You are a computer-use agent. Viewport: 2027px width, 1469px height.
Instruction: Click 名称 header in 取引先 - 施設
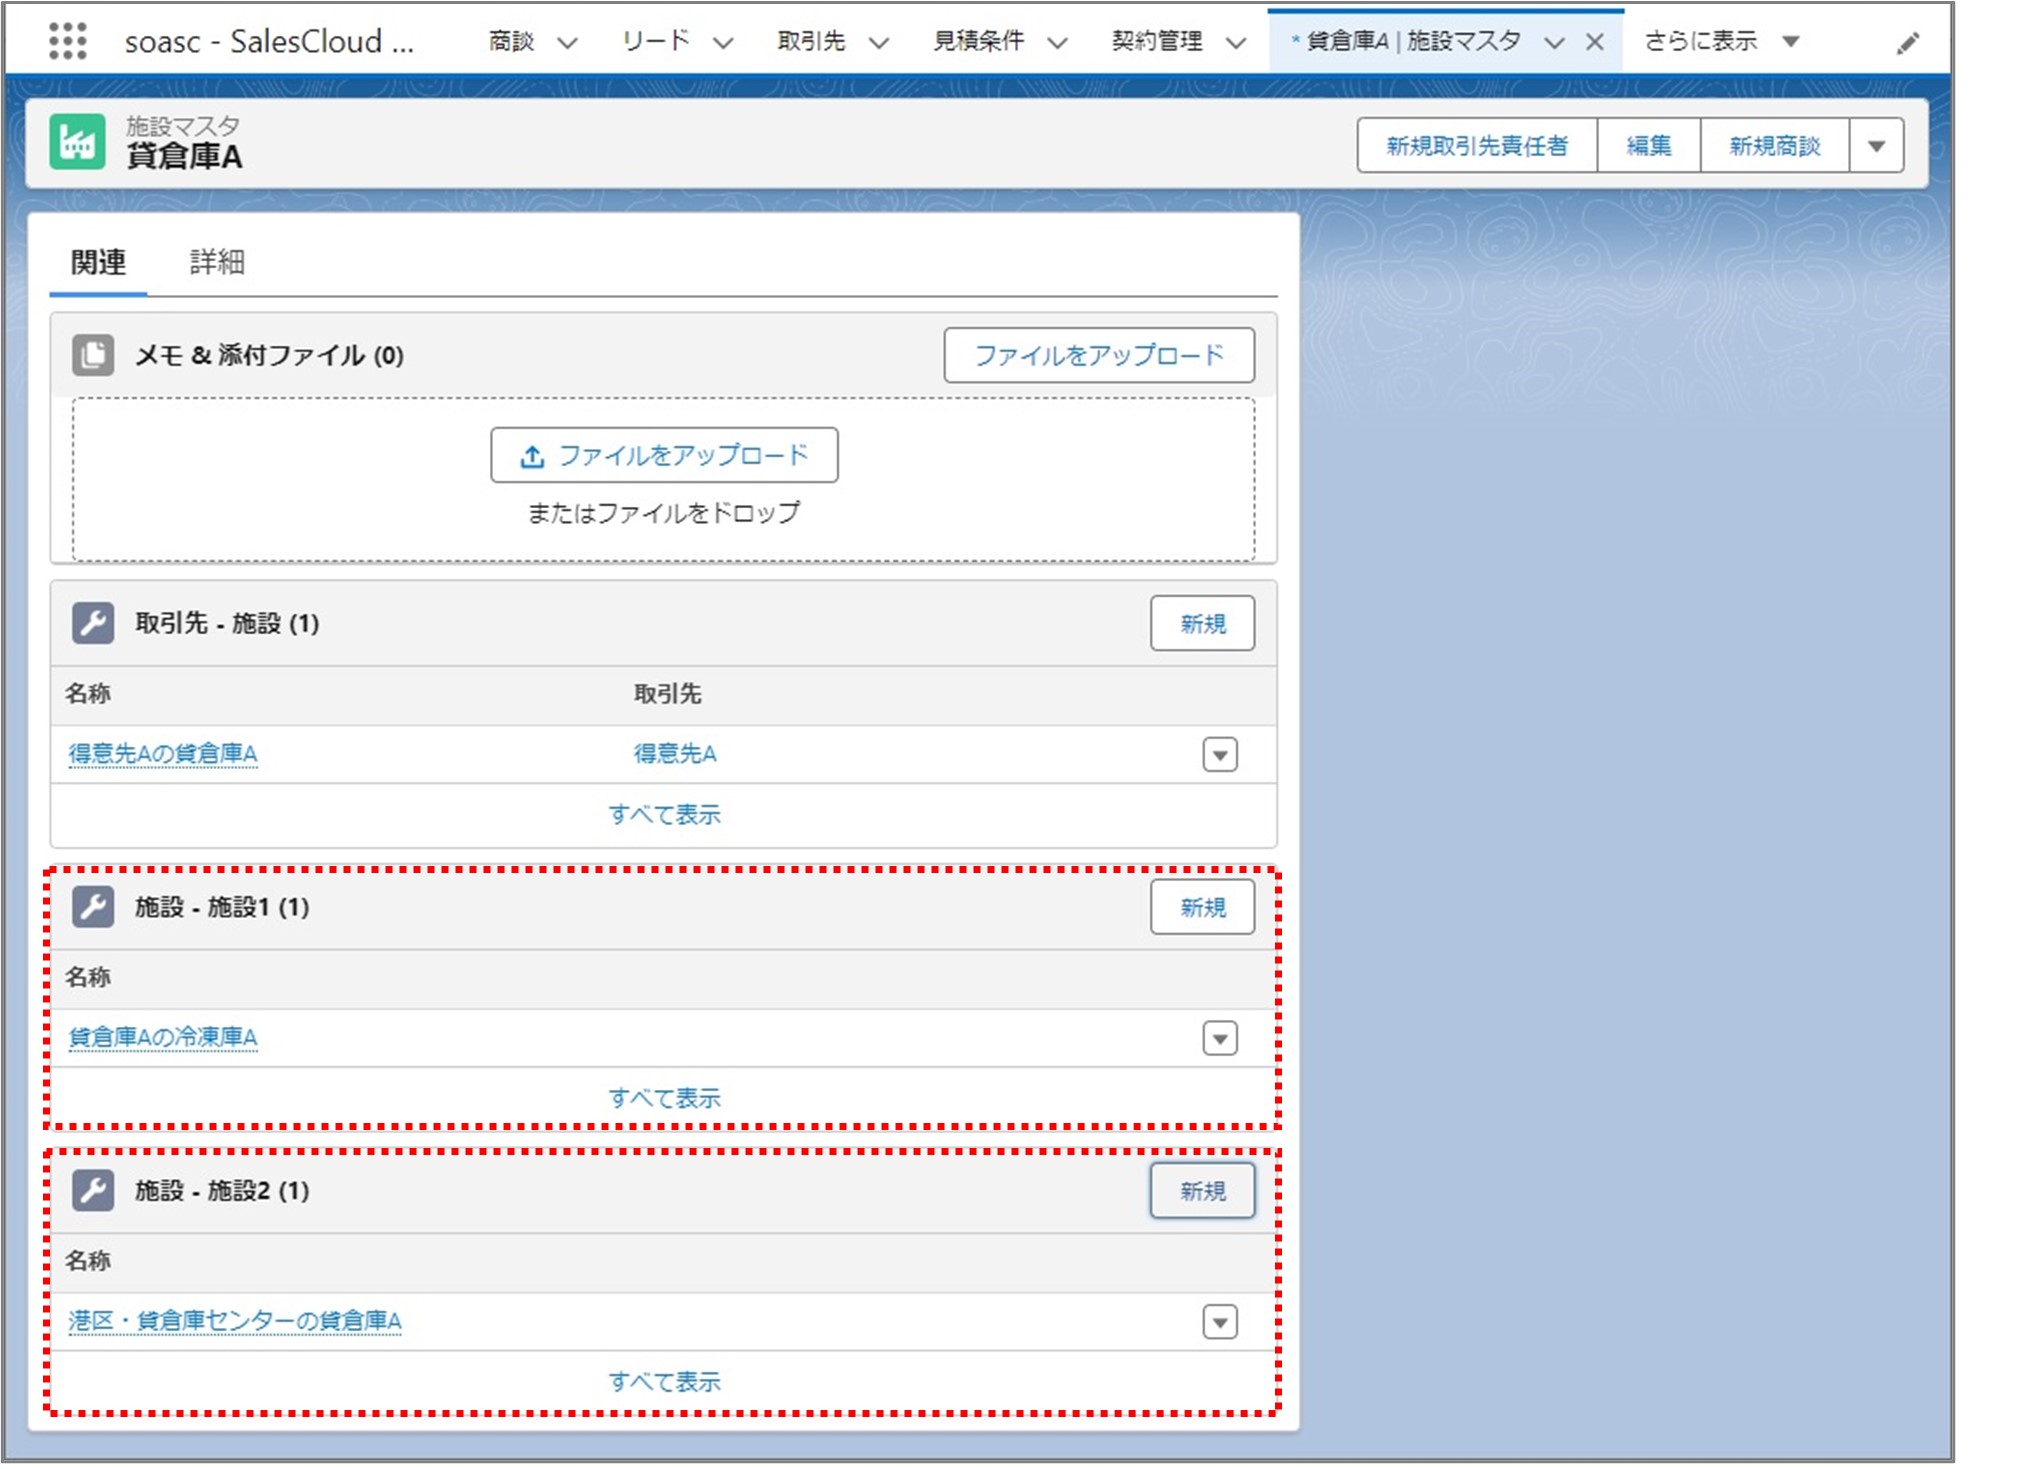pos(87,694)
